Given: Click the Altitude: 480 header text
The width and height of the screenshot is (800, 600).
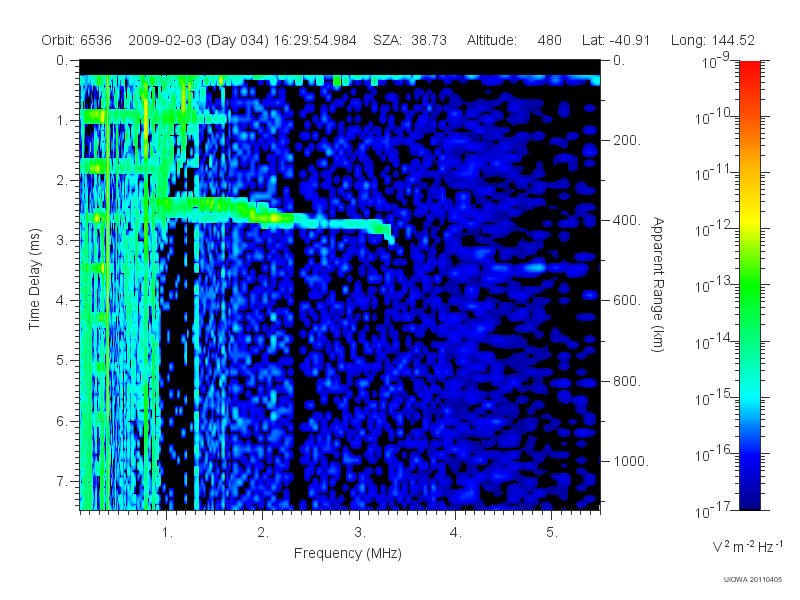Looking at the screenshot, I should 514,40.
